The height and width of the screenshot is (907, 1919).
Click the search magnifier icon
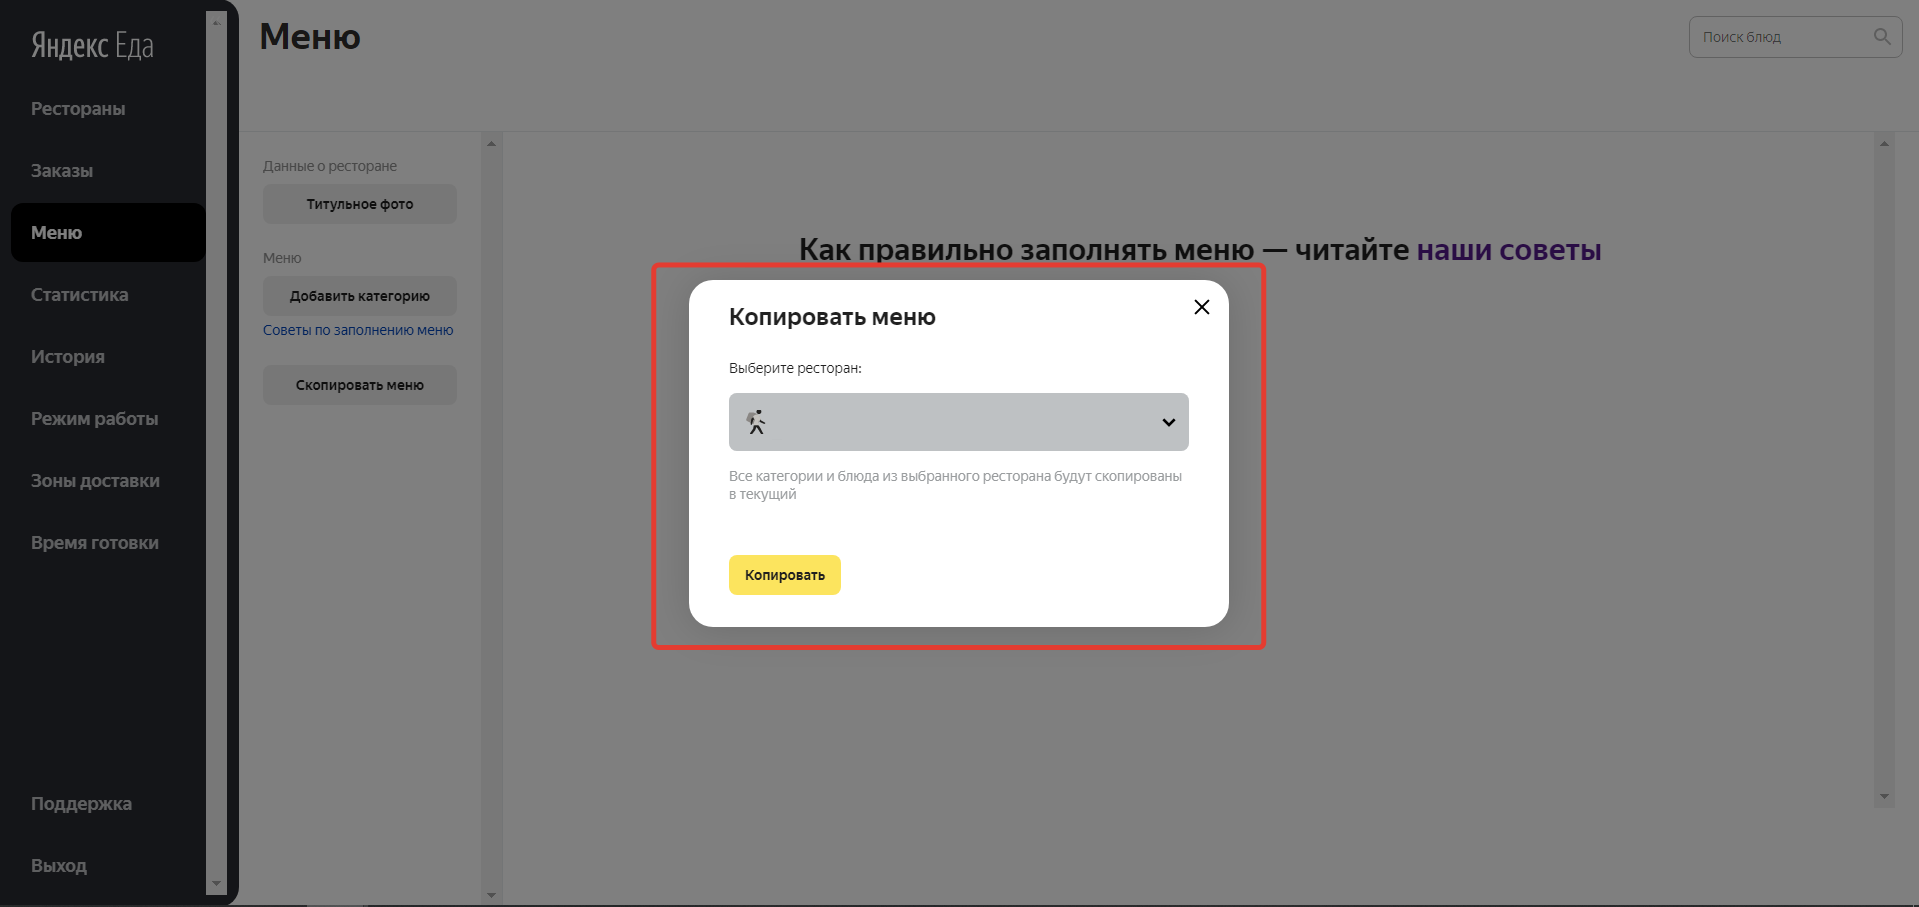click(x=1881, y=37)
